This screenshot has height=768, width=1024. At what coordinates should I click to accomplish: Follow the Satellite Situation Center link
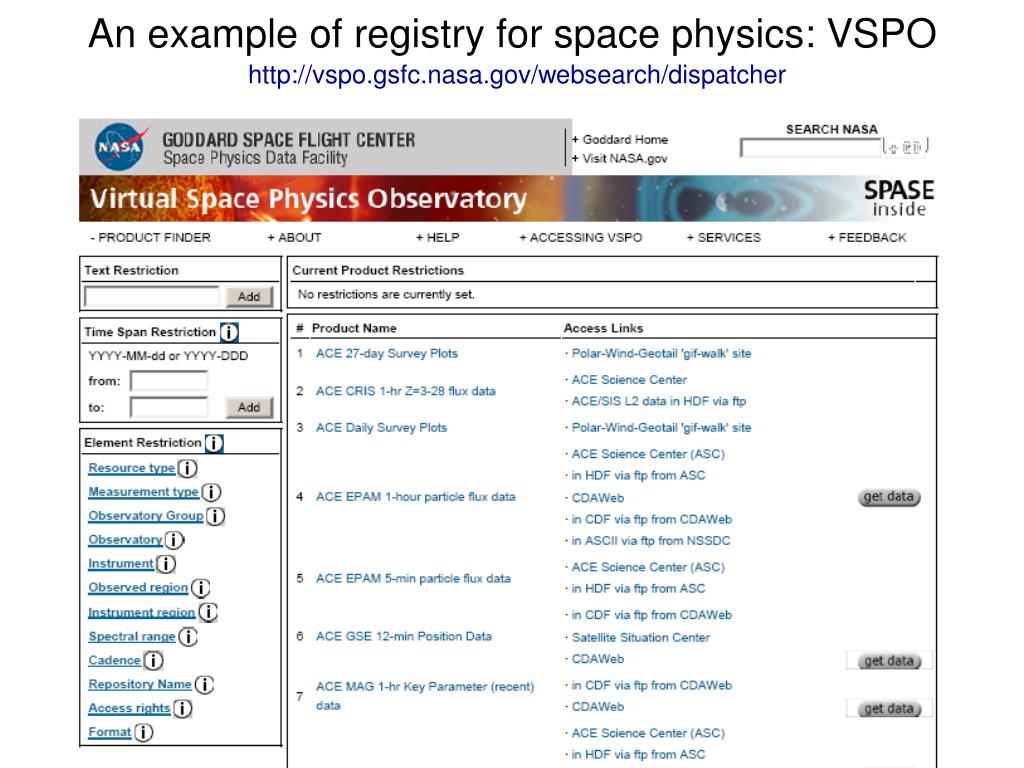pos(640,638)
